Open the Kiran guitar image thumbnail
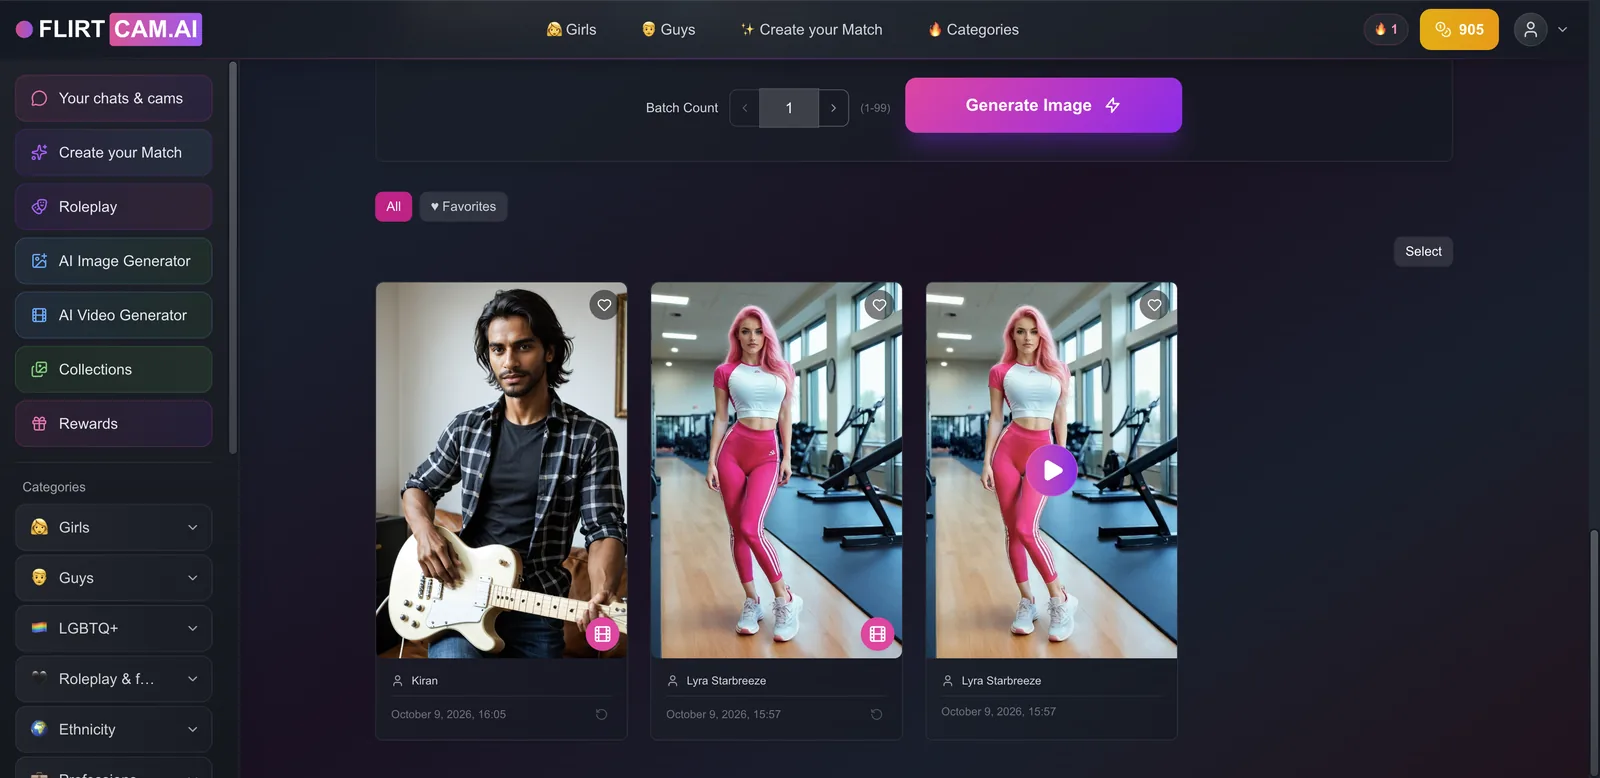 click(x=501, y=470)
